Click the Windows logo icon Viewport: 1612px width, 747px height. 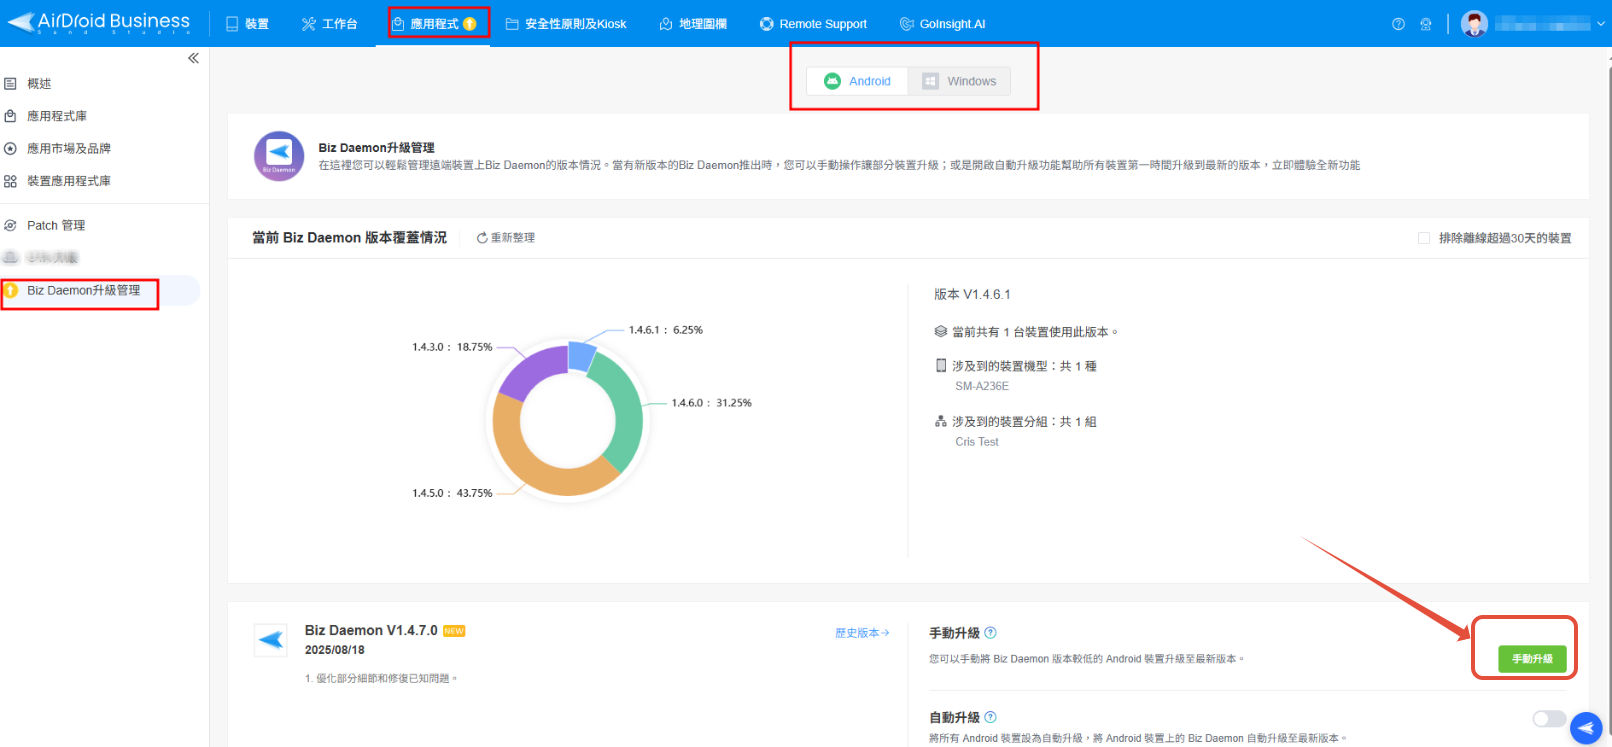click(x=930, y=81)
